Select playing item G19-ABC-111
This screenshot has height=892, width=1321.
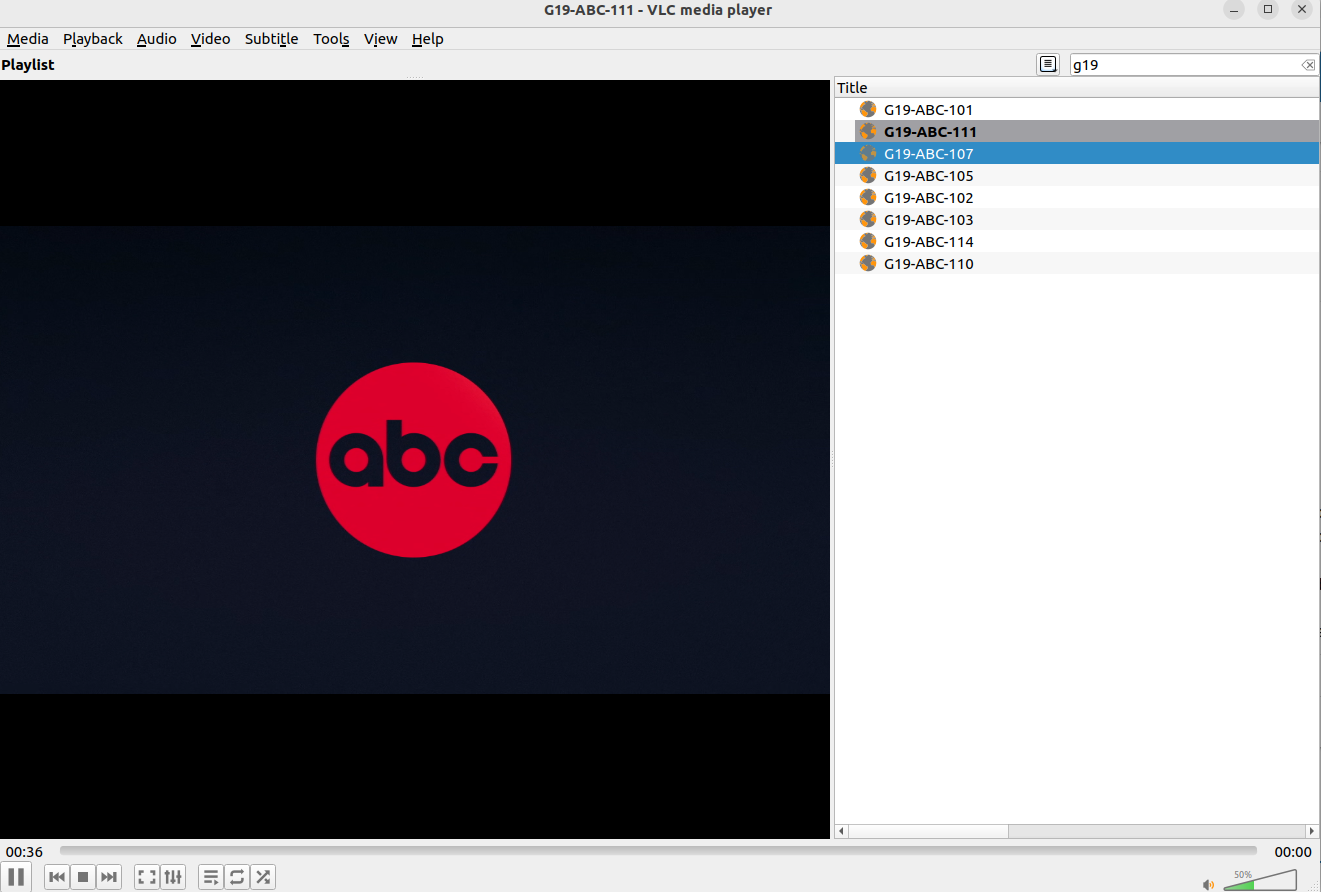[x=1077, y=132]
